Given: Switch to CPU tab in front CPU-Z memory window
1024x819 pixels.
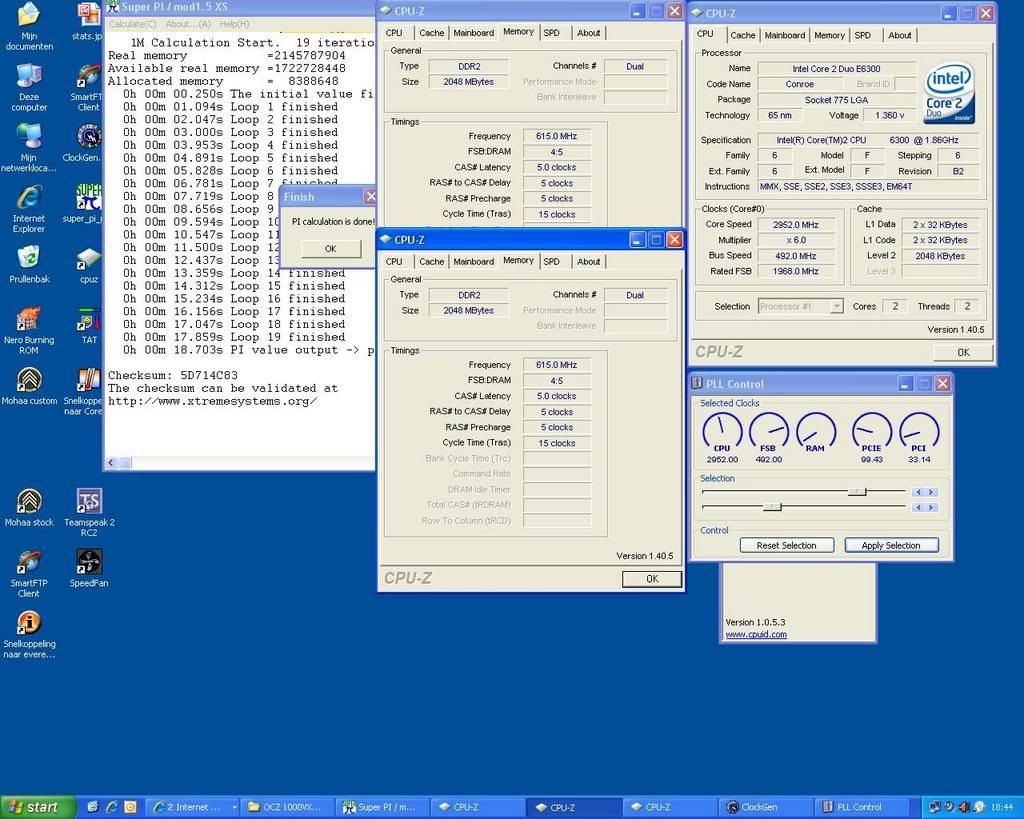Looking at the screenshot, I should click(394, 261).
